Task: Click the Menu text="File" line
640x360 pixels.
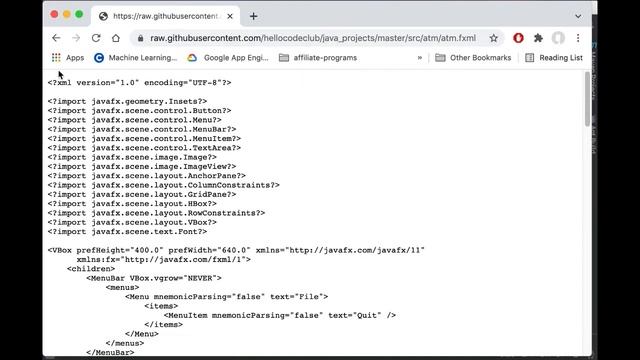Action: click(x=227, y=297)
